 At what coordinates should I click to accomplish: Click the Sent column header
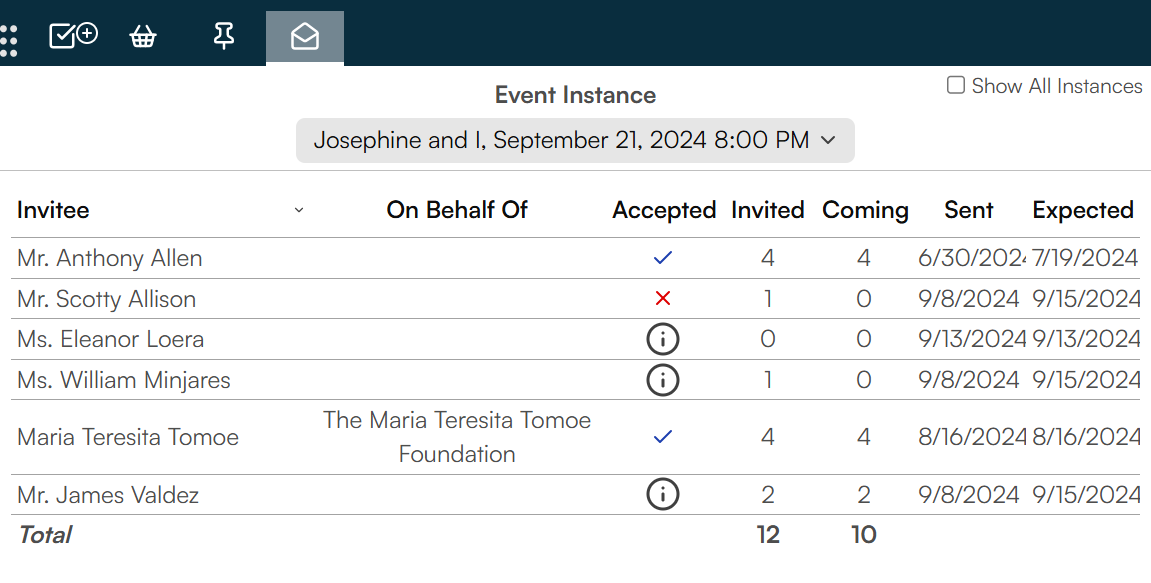click(968, 210)
